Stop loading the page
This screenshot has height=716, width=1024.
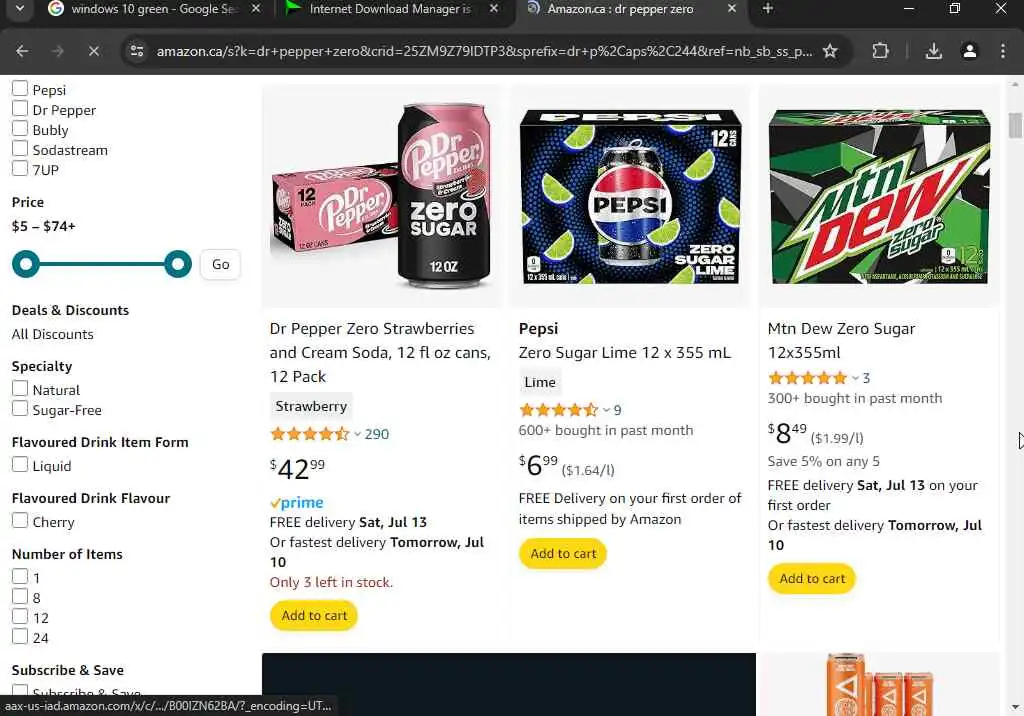click(x=93, y=51)
